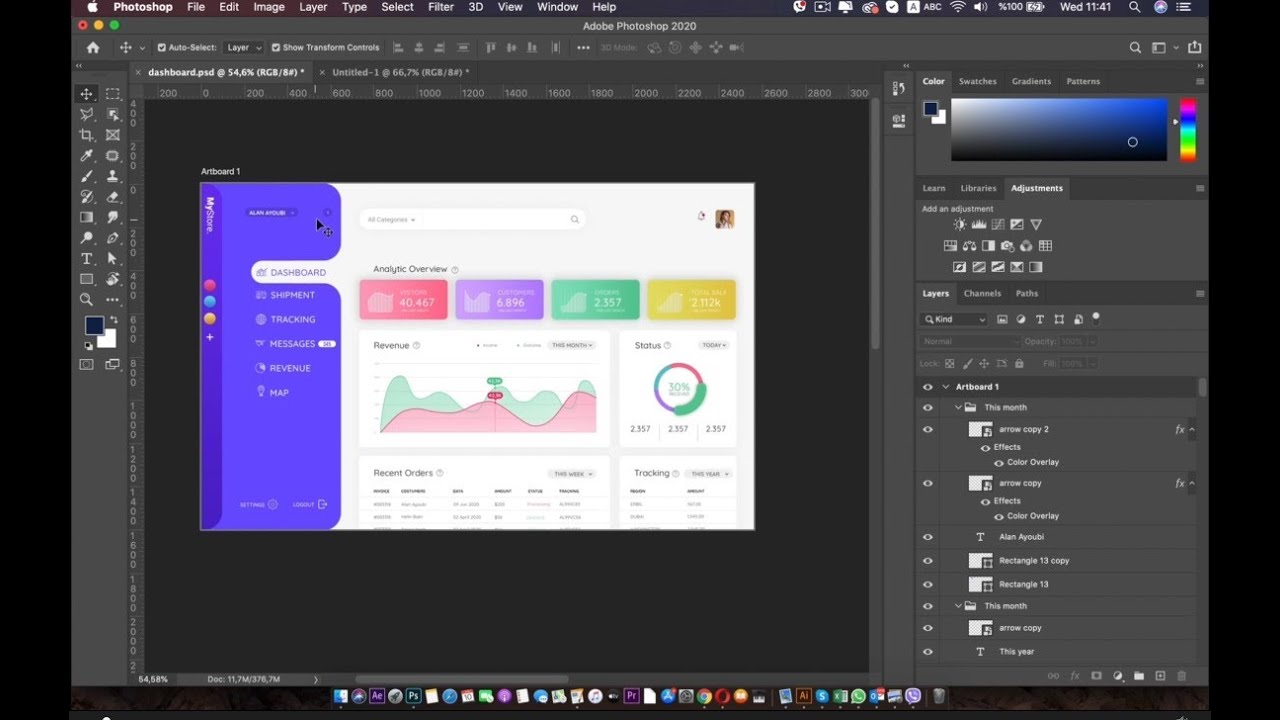Hide the Alan Ayoubi text layer

coord(927,537)
